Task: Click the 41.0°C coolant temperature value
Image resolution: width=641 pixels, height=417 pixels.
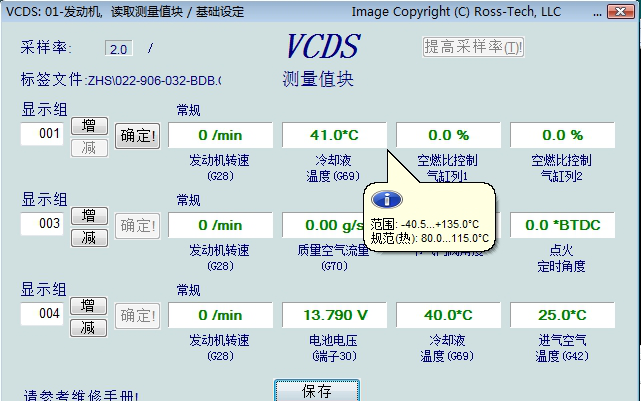Action: pyautogui.click(x=334, y=135)
